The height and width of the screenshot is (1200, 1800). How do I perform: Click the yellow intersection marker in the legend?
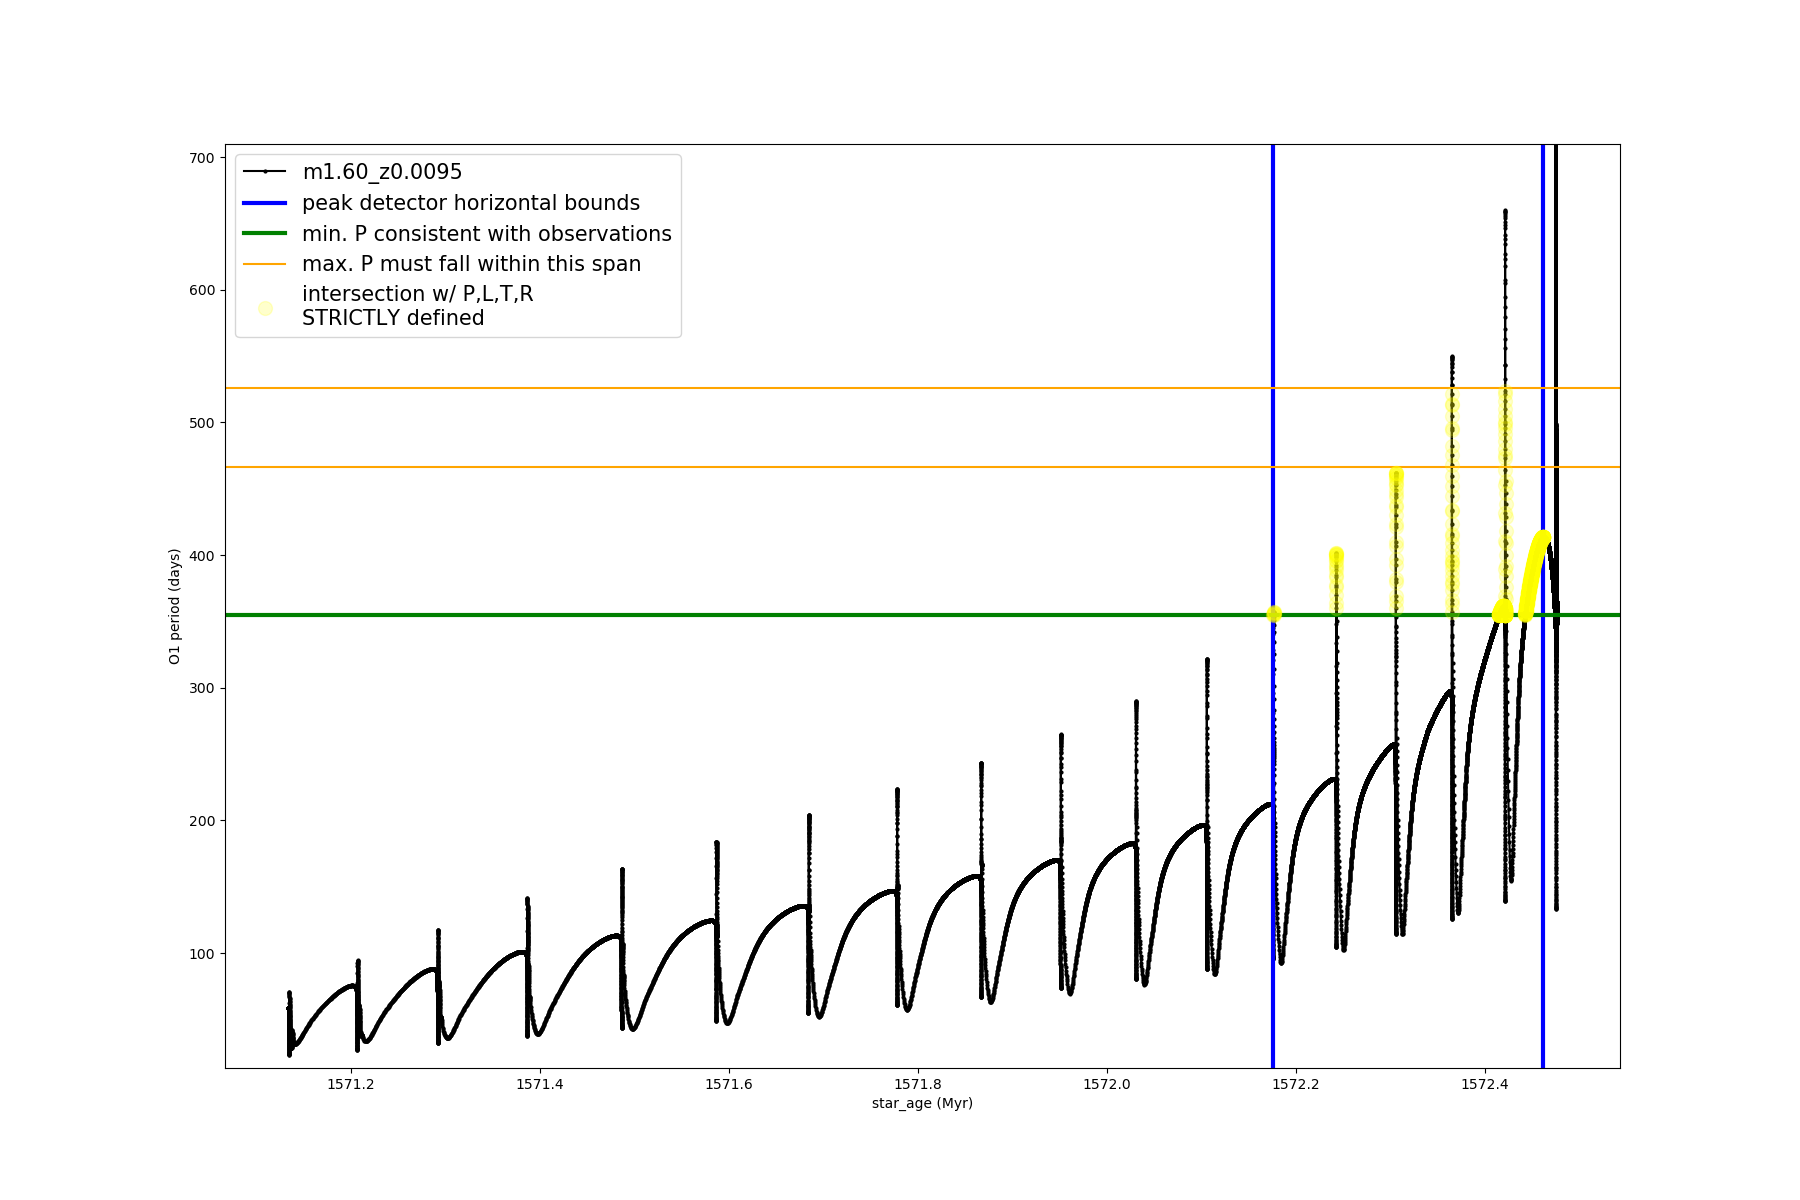pyautogui.click(x=265, y=308)
